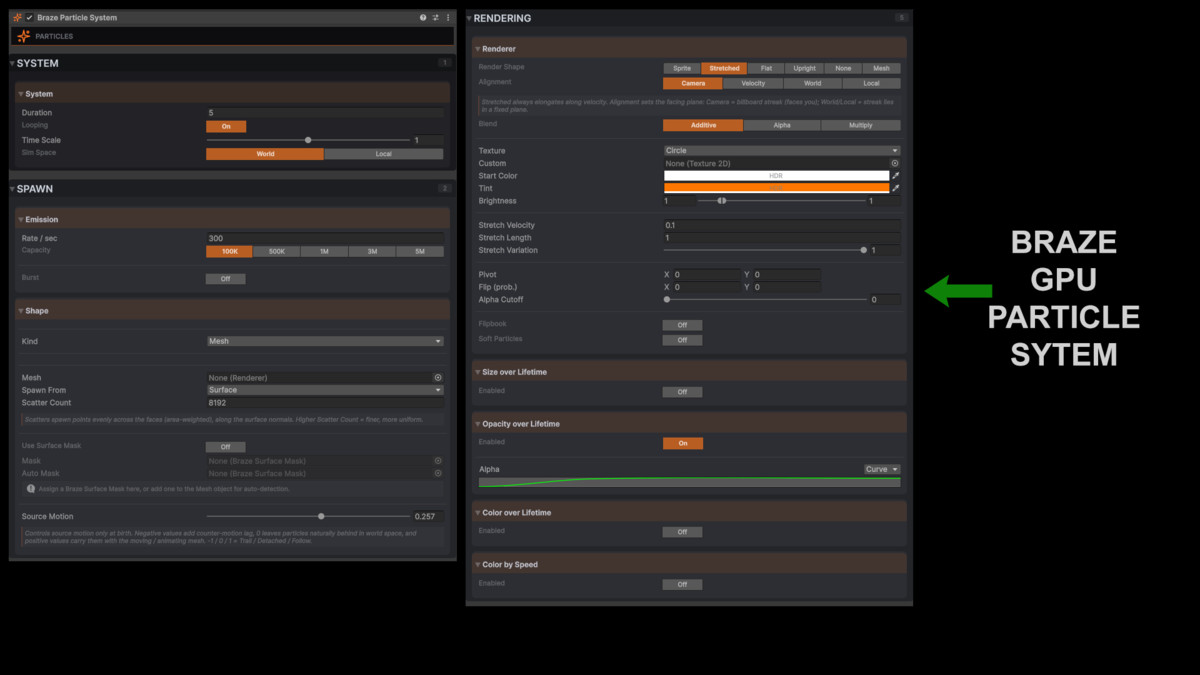
Task: Open the Auto Mask object picker
Action: coord(437,473)
